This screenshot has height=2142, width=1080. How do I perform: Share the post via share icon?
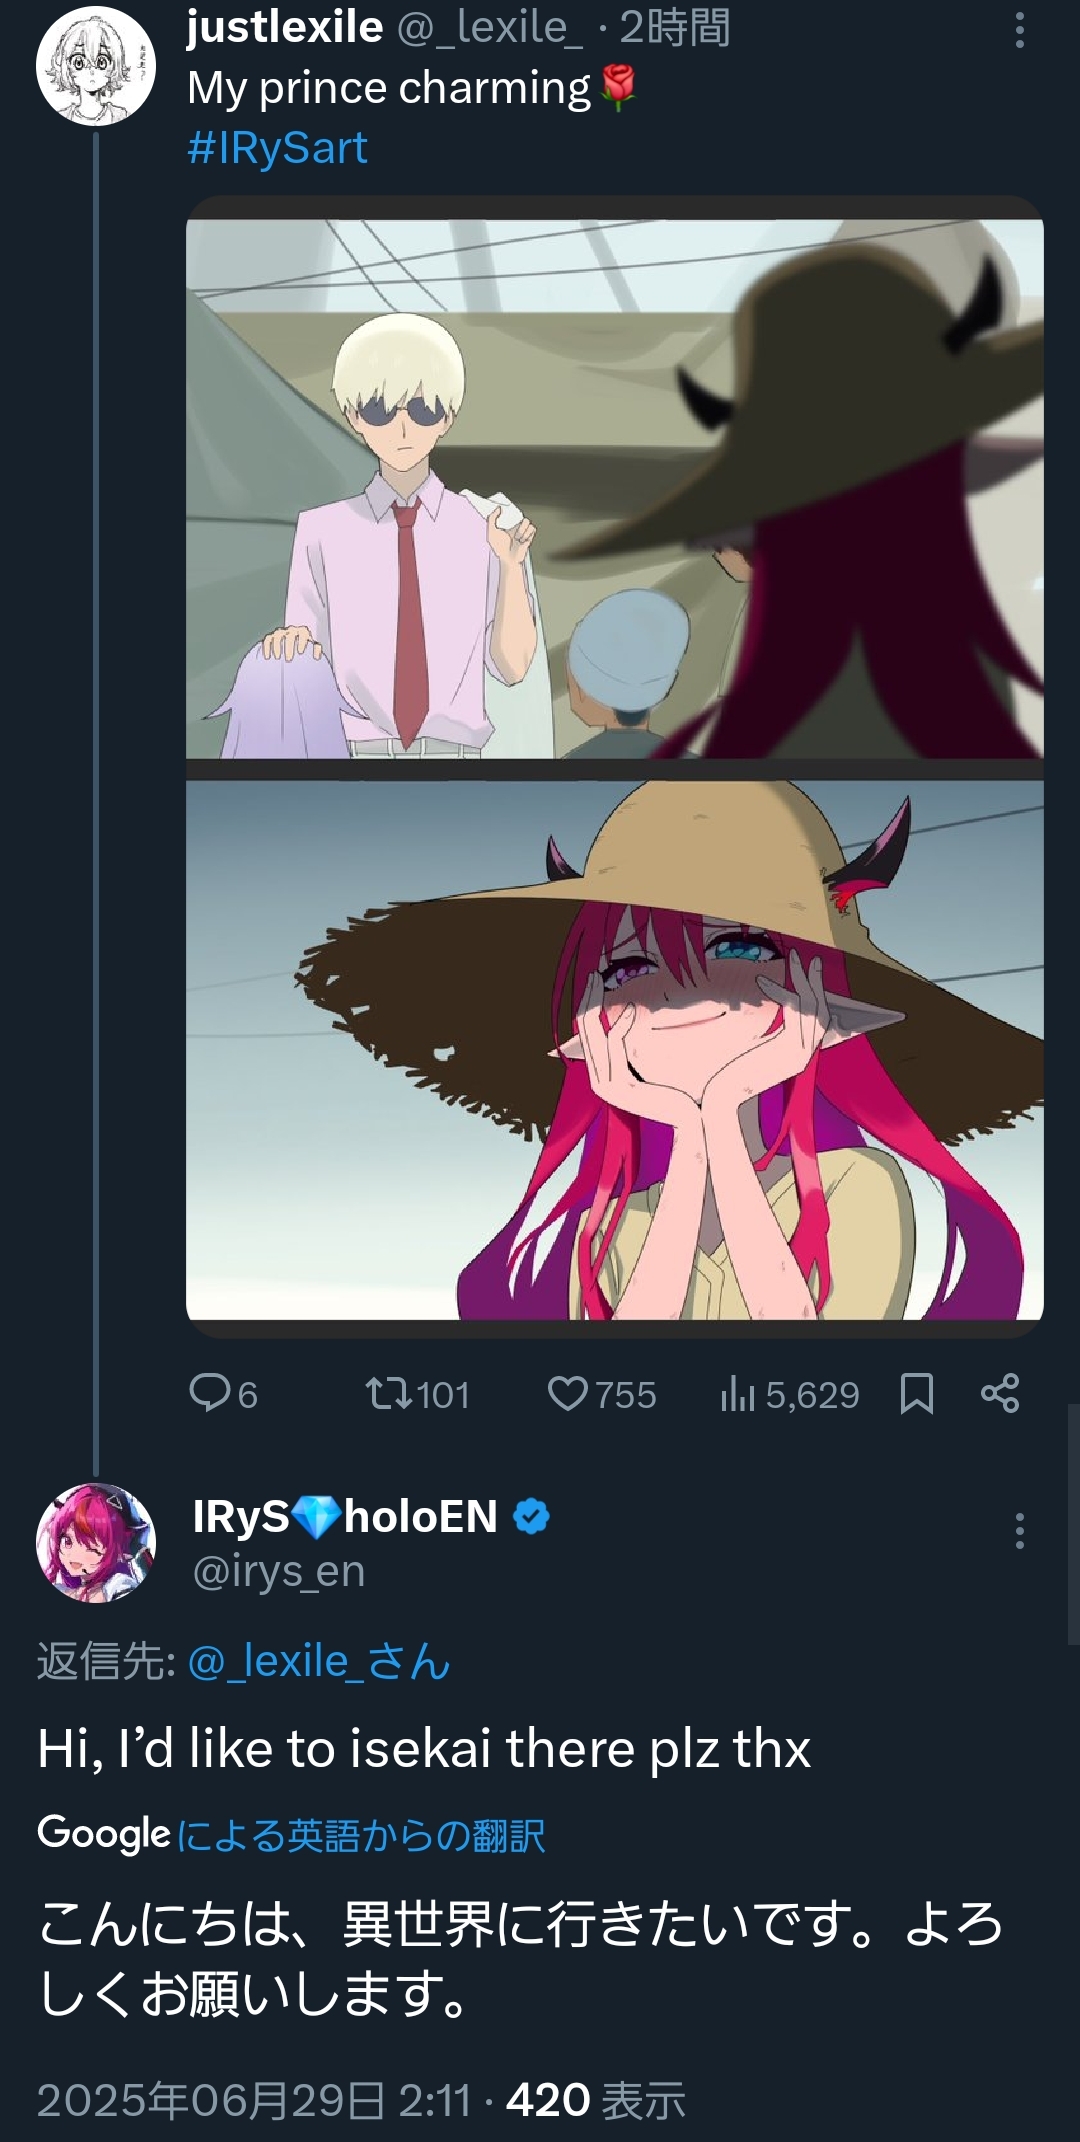coord(1000,1393)
